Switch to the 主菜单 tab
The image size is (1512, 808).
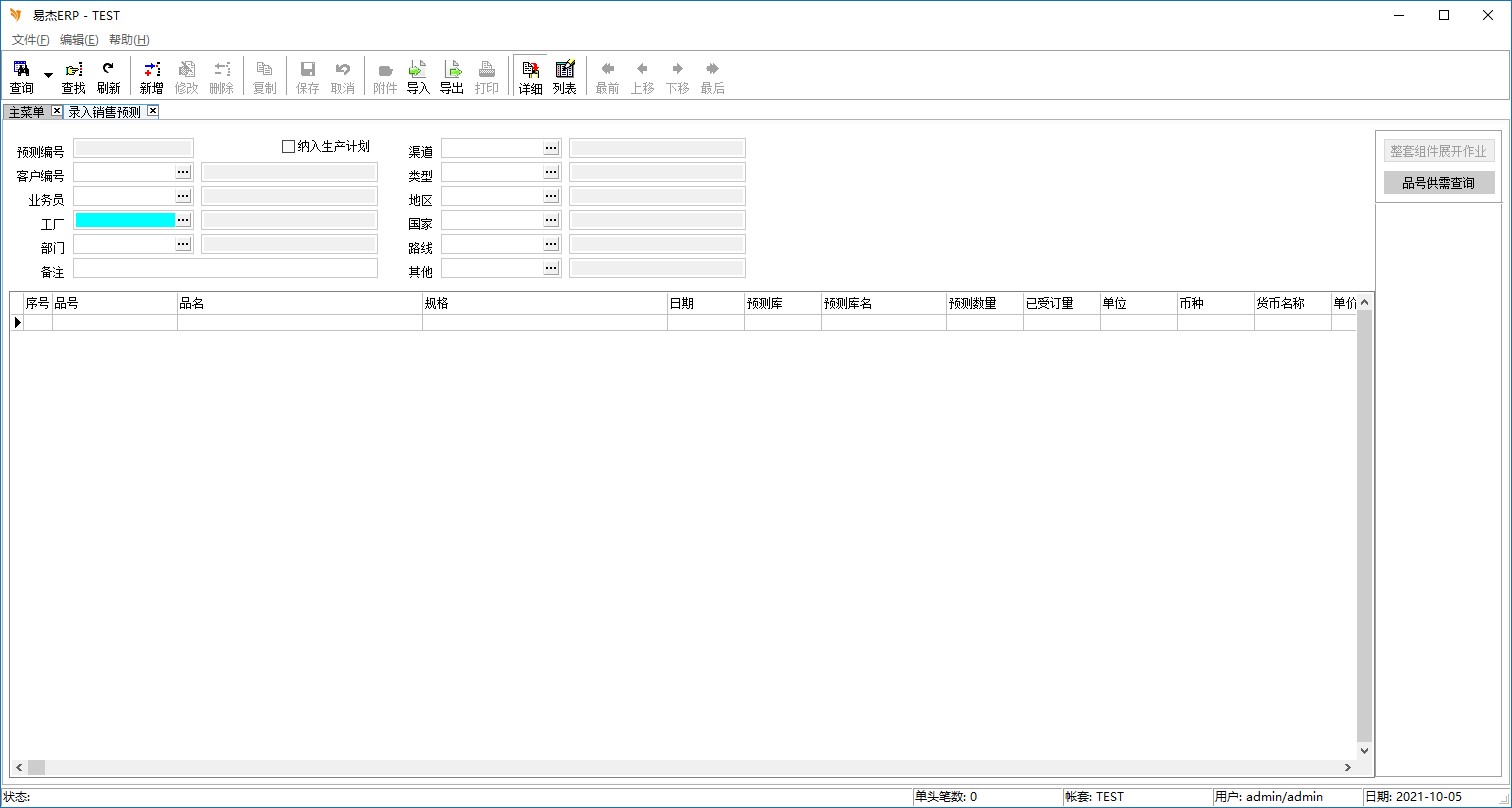[x=27, y=112]
